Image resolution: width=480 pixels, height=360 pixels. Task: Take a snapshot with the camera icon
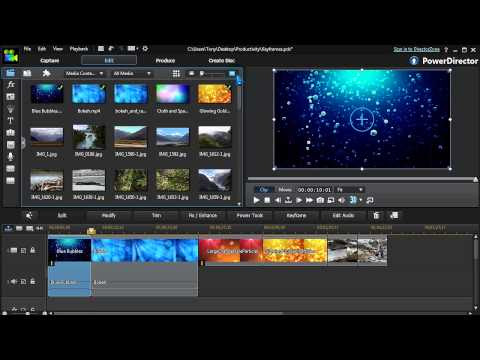tap(320, 200)
